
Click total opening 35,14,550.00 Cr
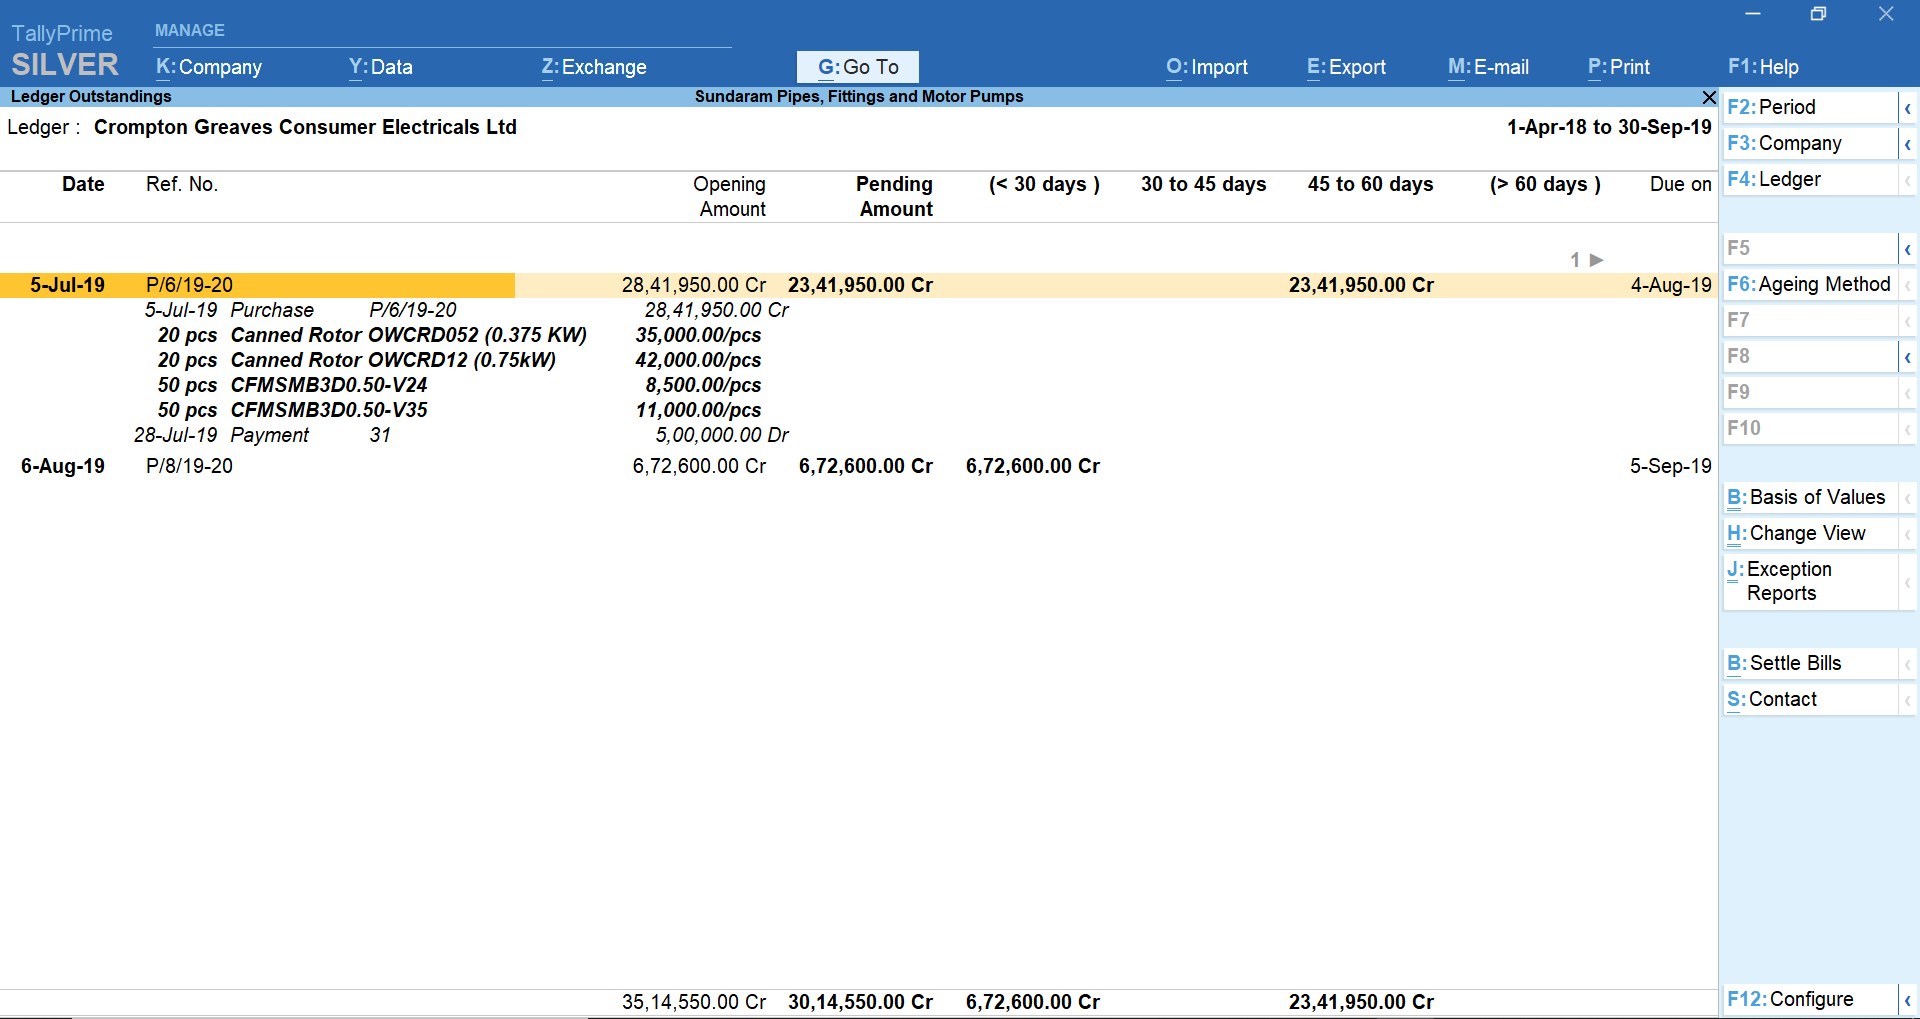[694, 1002]
